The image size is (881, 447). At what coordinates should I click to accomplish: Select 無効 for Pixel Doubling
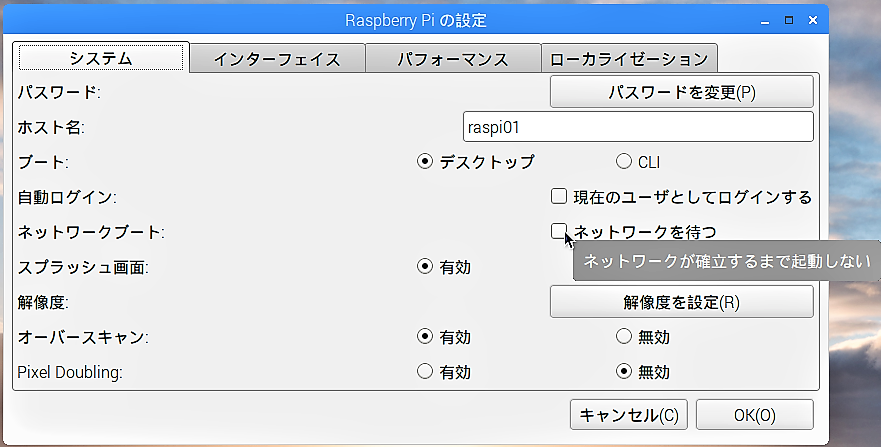[x=624, y=371]
